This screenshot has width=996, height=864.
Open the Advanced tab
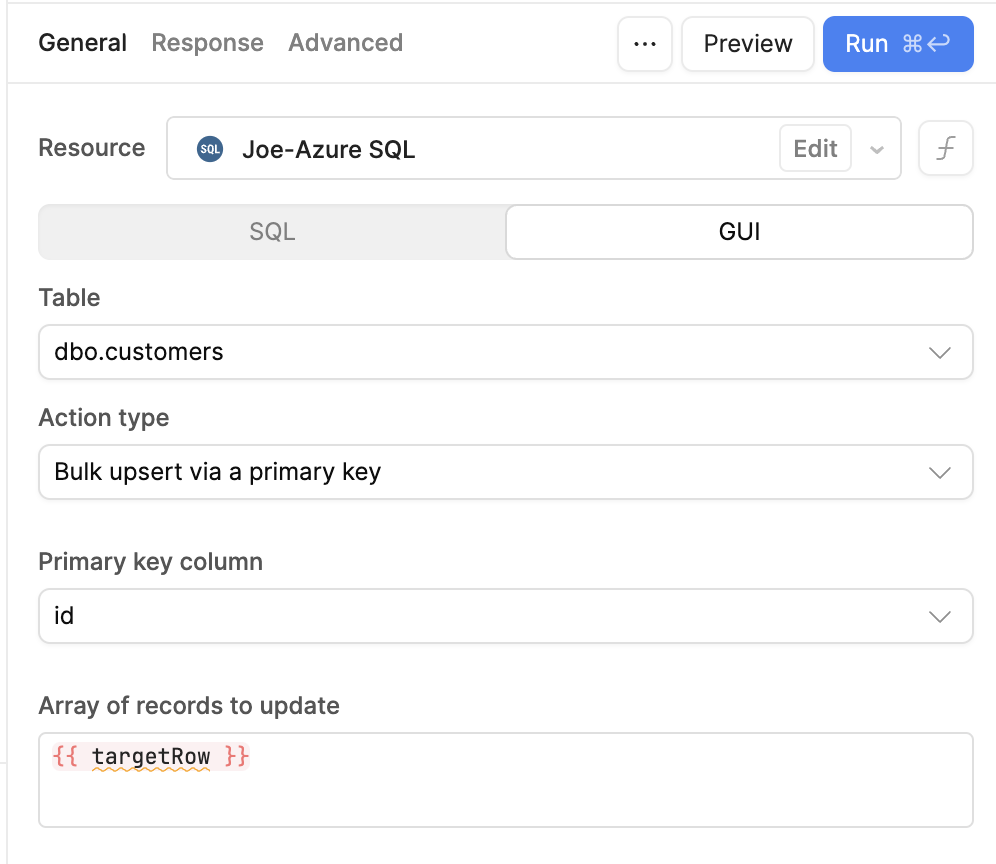346,43
